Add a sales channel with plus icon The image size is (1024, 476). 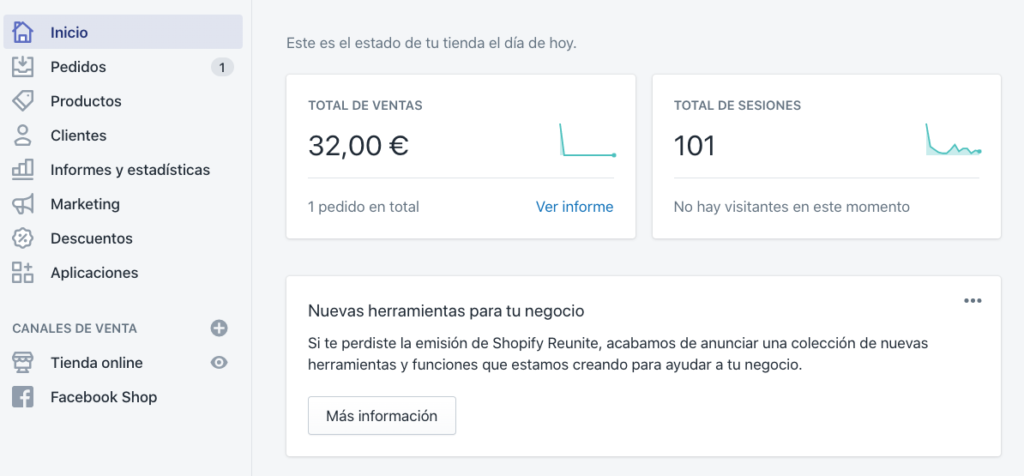coord(219,328)
